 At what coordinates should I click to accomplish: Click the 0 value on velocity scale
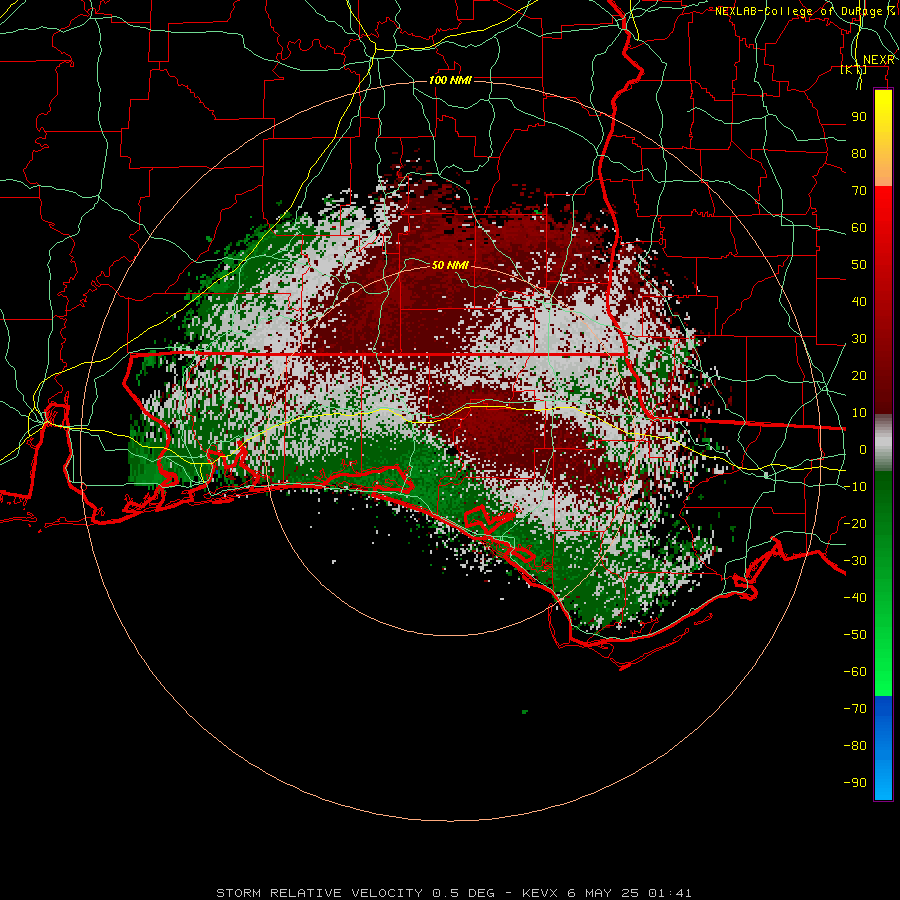(863, 449)
